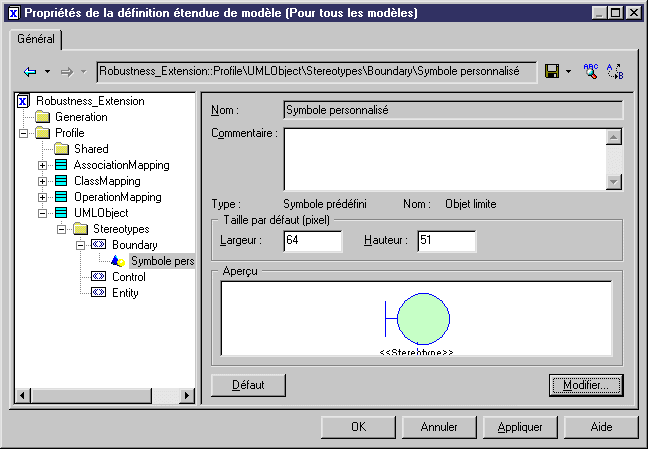Screen dimensions: 648x449
Task: Expand the OperationMapping node
Action: tap(42, 197)
